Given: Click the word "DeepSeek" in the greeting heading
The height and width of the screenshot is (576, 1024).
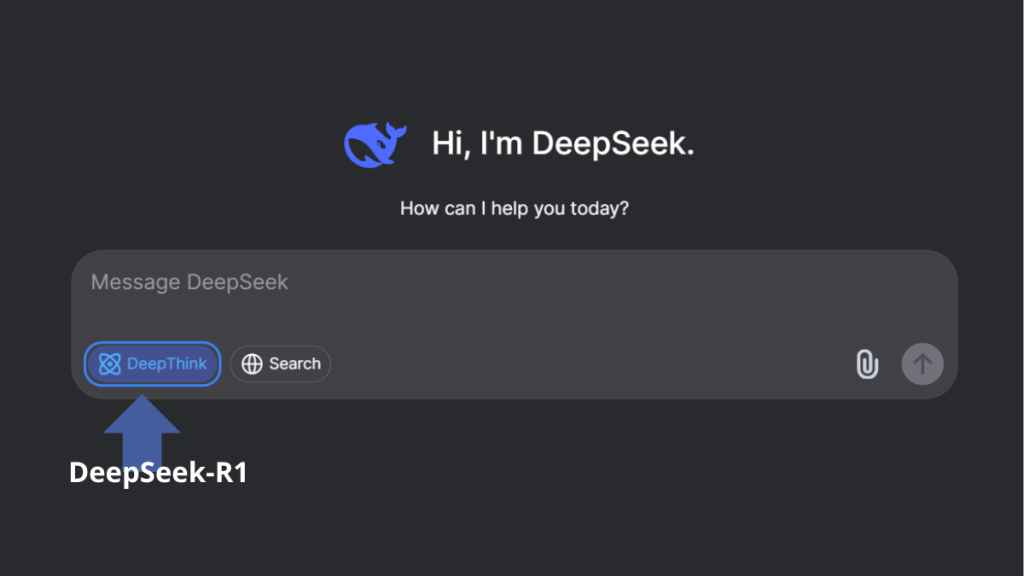Looking at the screenshot, I should (611, 144).
